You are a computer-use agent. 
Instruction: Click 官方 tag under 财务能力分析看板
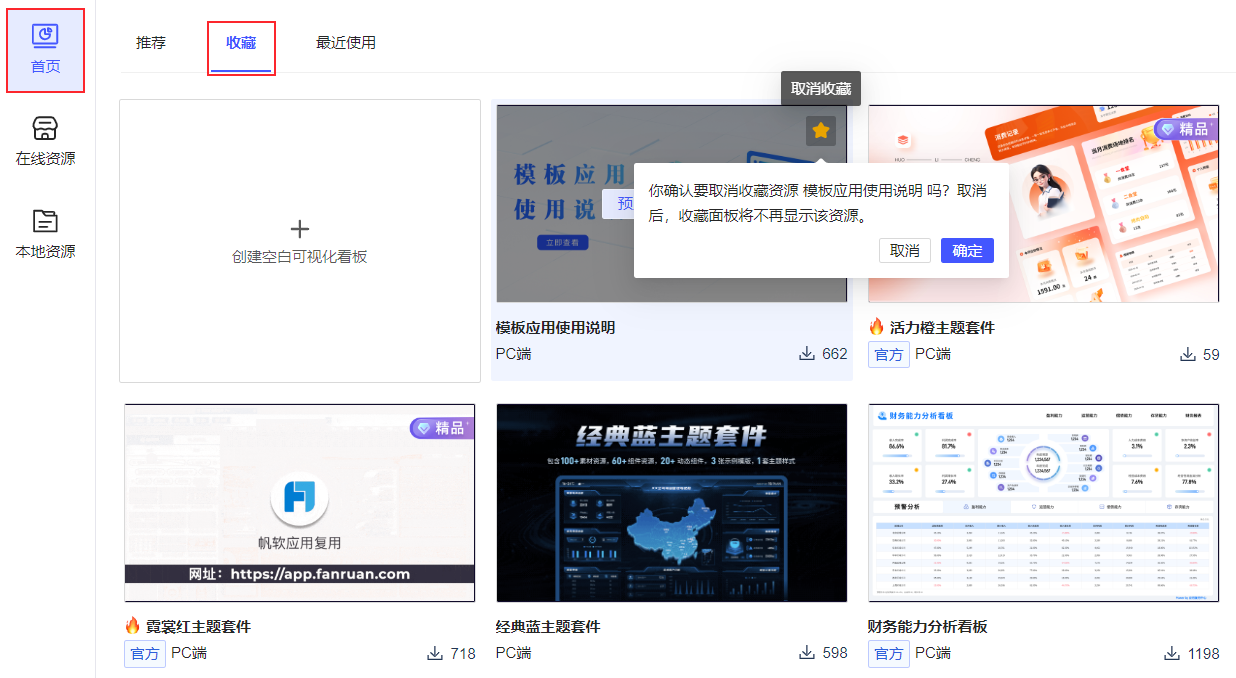pyautogui.click(x=889, y=653)
